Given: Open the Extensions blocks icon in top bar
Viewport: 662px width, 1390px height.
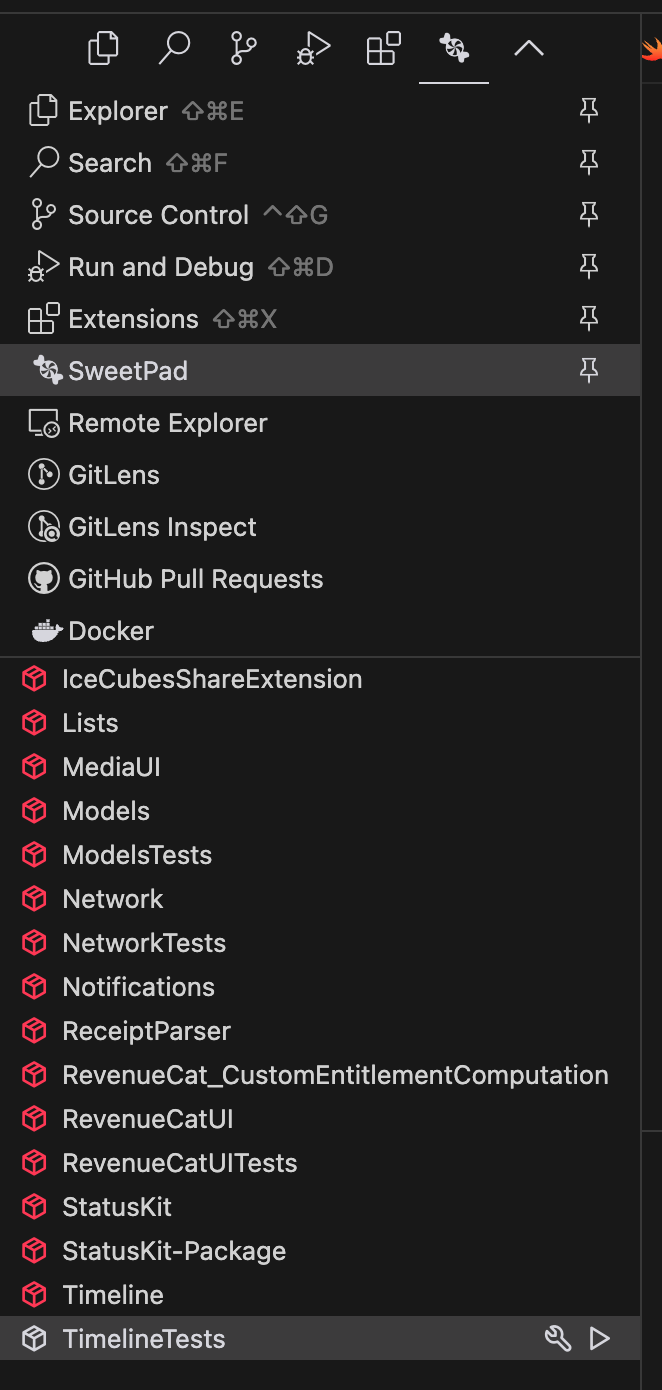Looking at the screenshot, I should tap(383, 48).
